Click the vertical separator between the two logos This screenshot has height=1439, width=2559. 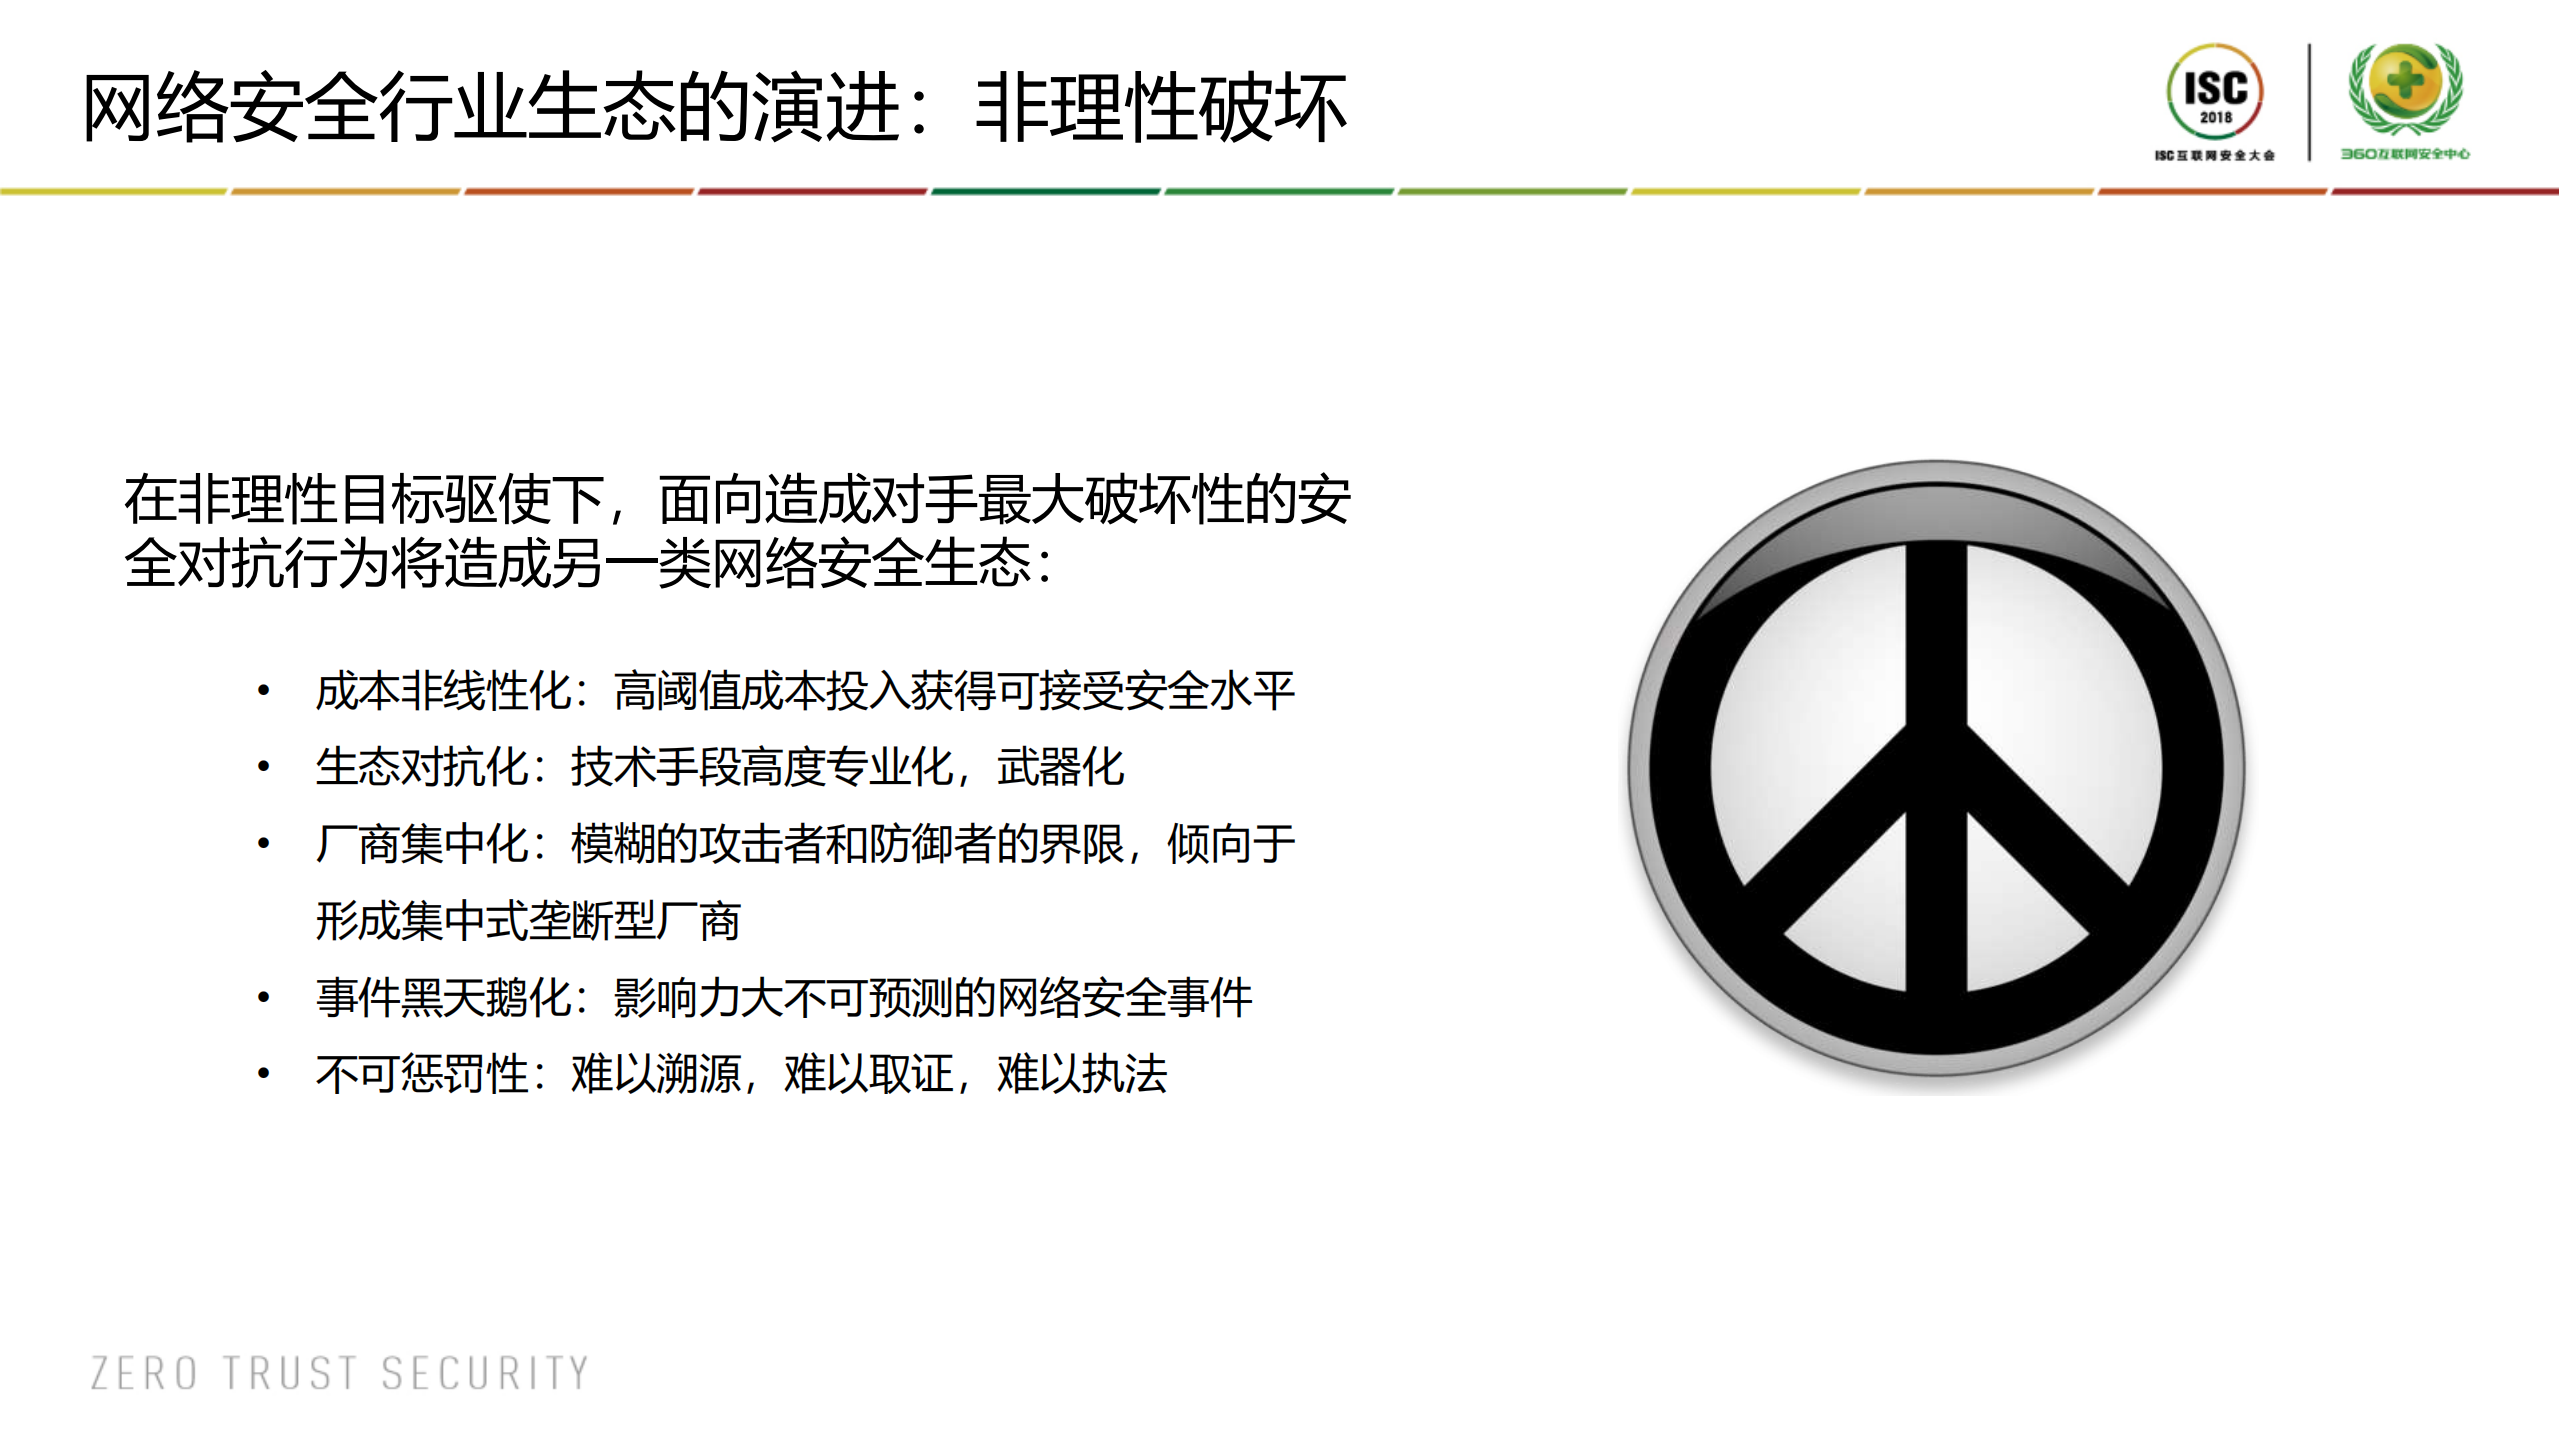2308,103
